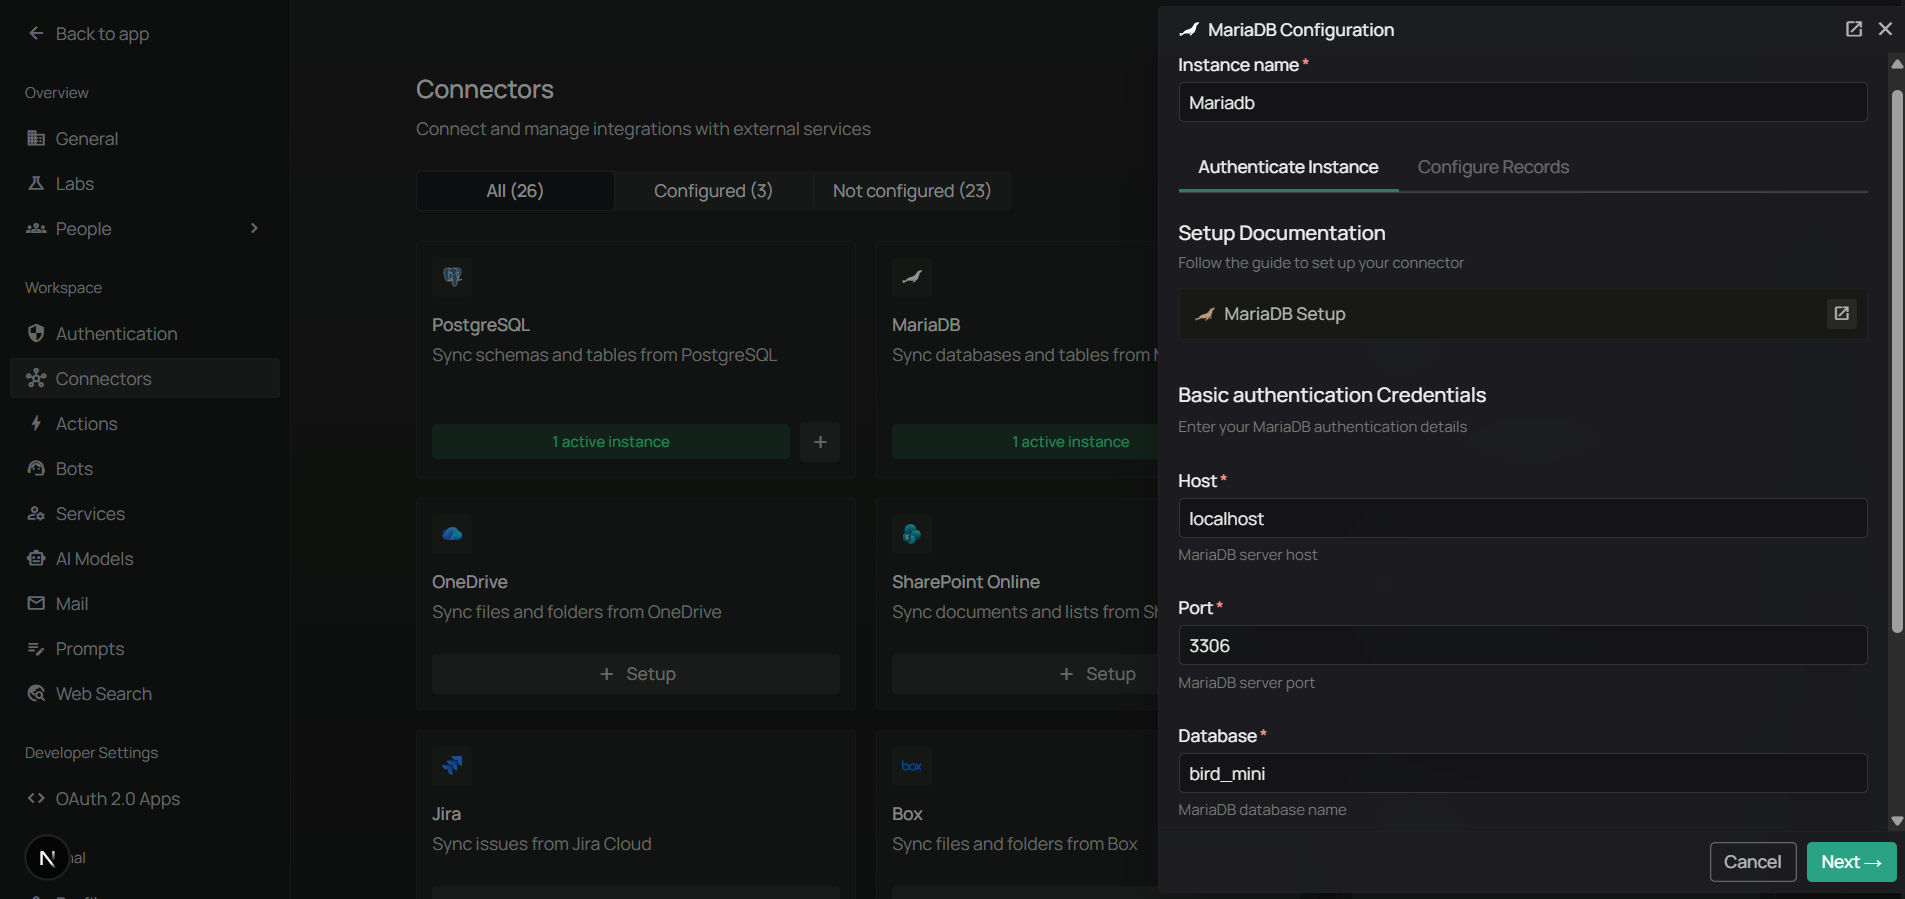The height and width of the screenshot is (899, 1905).
Task: Switch to the All (26) tab
Action: [x=515, y=191]
